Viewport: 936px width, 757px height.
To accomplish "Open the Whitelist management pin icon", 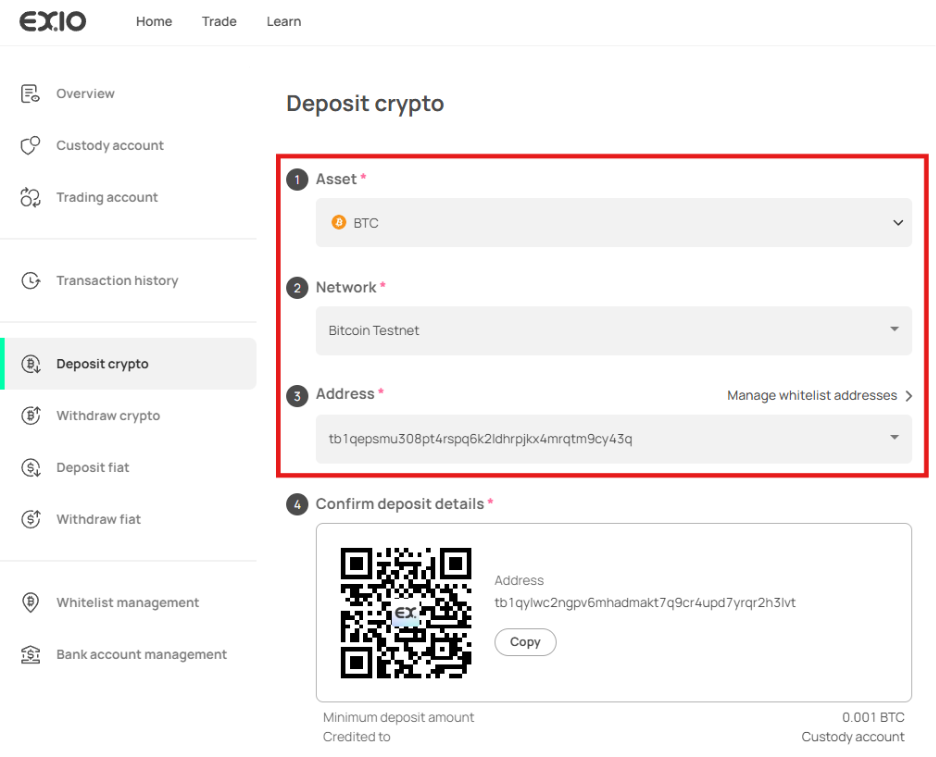I will click(x=30, y=603).
